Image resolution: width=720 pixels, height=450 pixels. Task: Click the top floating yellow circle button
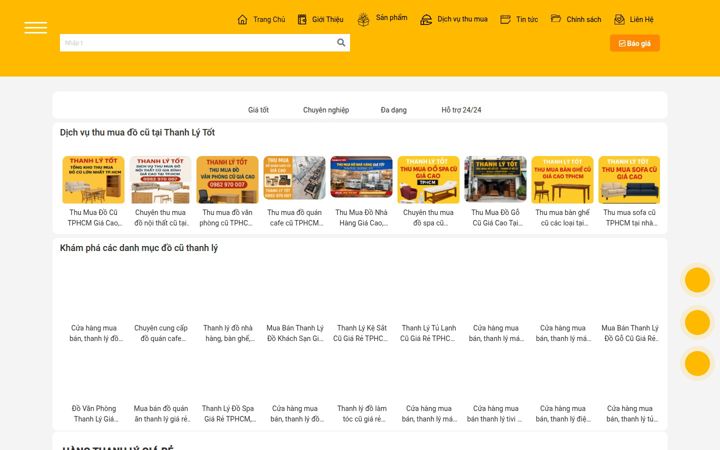click(x=697, y=280)
